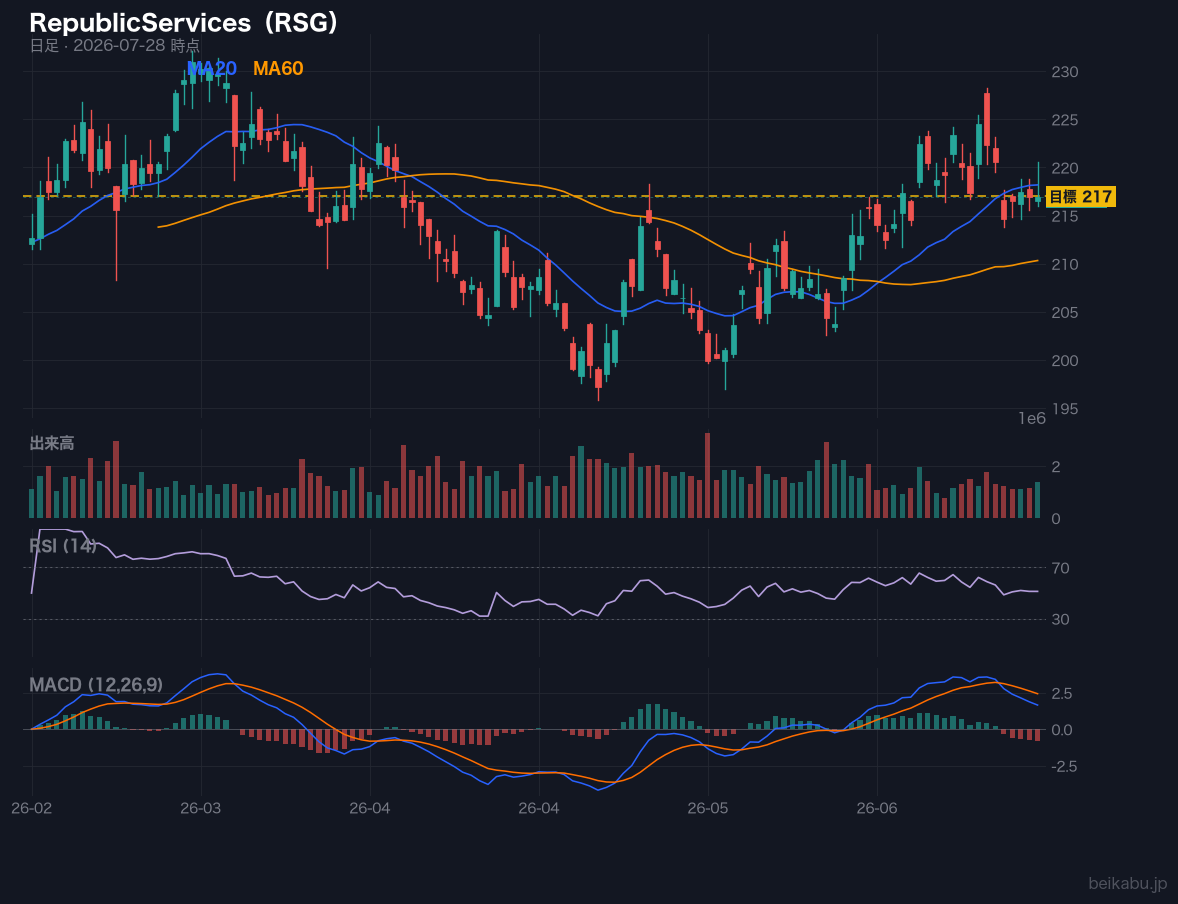Click the 205 price axis label
The width and height of the screenshot is (1178, 904).
[x=1065, y=313]
